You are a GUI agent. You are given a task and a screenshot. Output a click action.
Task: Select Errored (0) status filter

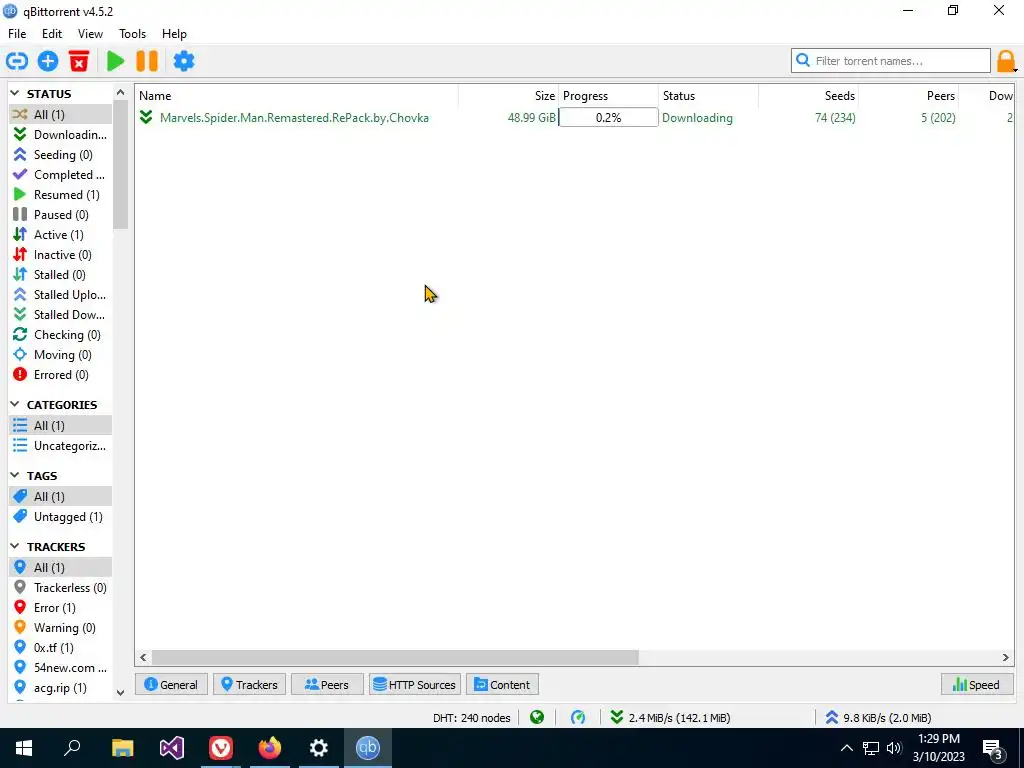pos(61,375)
